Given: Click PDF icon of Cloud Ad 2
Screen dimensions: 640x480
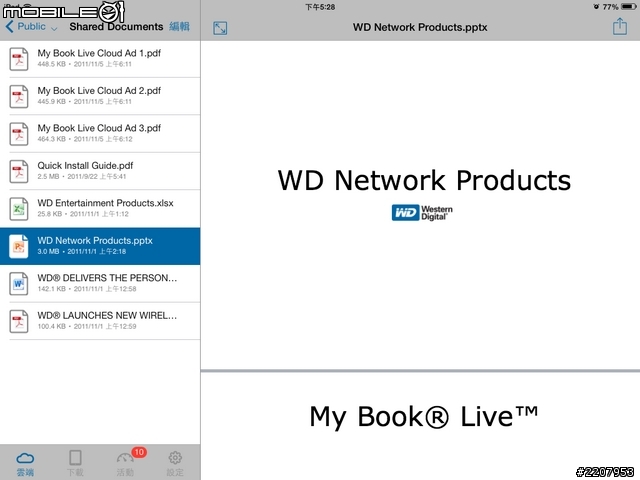Looking at the screenshot, I should 19,96.
